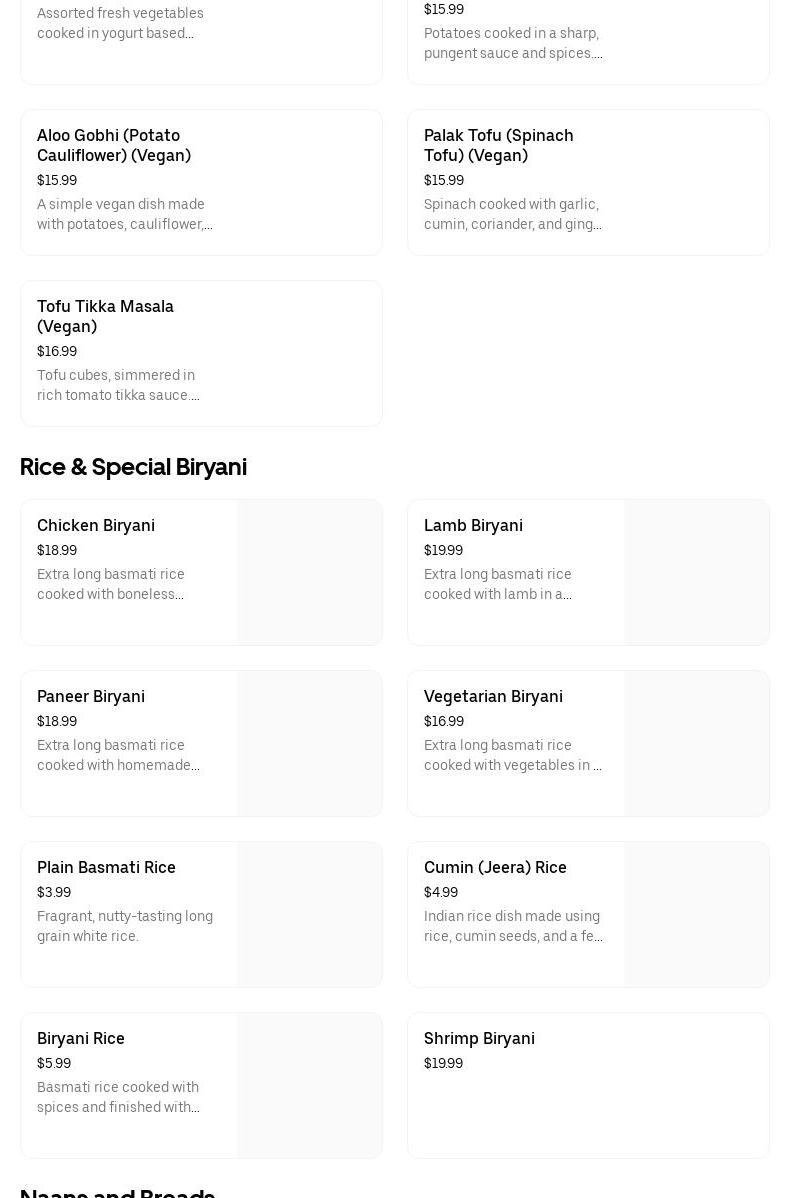Click the Chicken Biryani image placeholder
The height and width of the screenshot is (1198, 804).
point(310,573)
